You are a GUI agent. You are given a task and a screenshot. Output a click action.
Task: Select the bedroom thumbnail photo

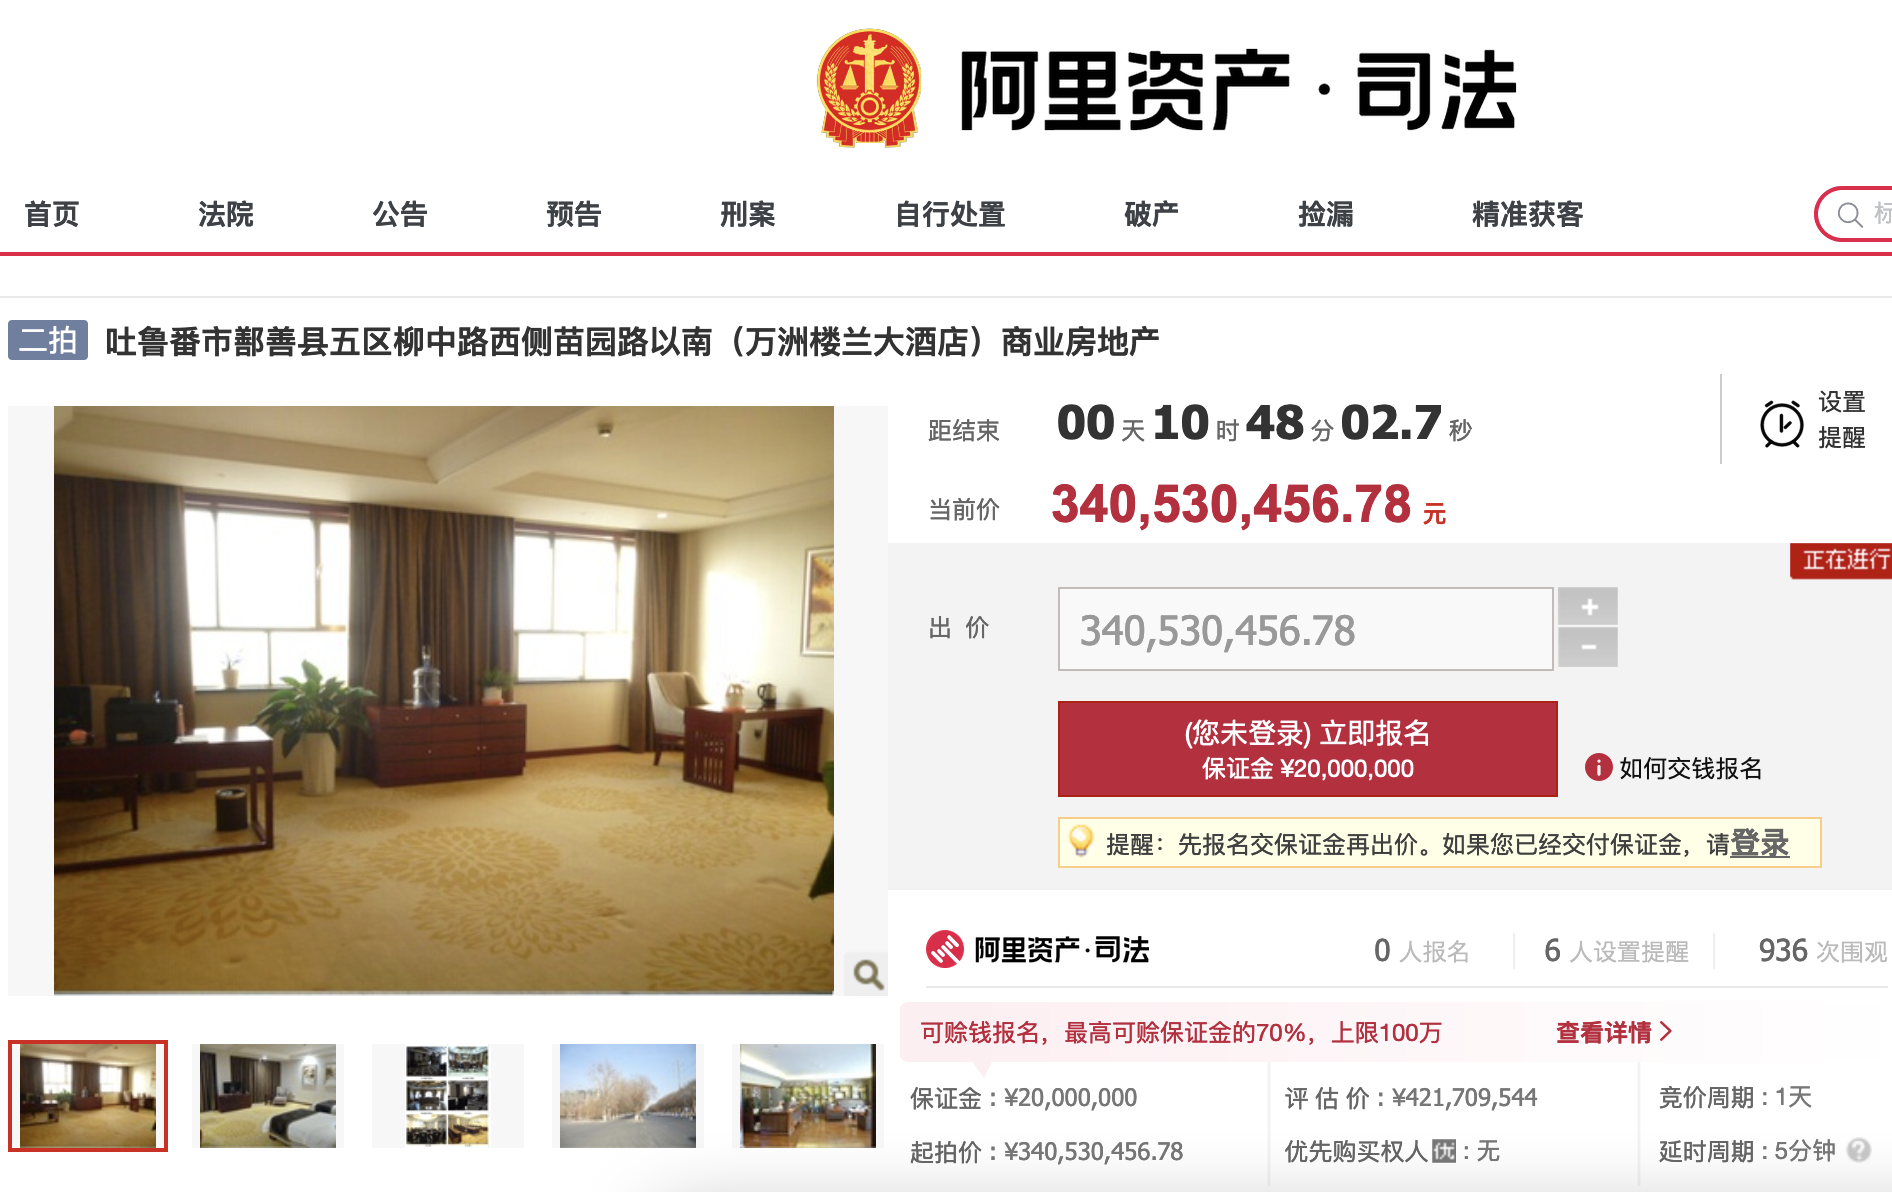click(268, 1095)
